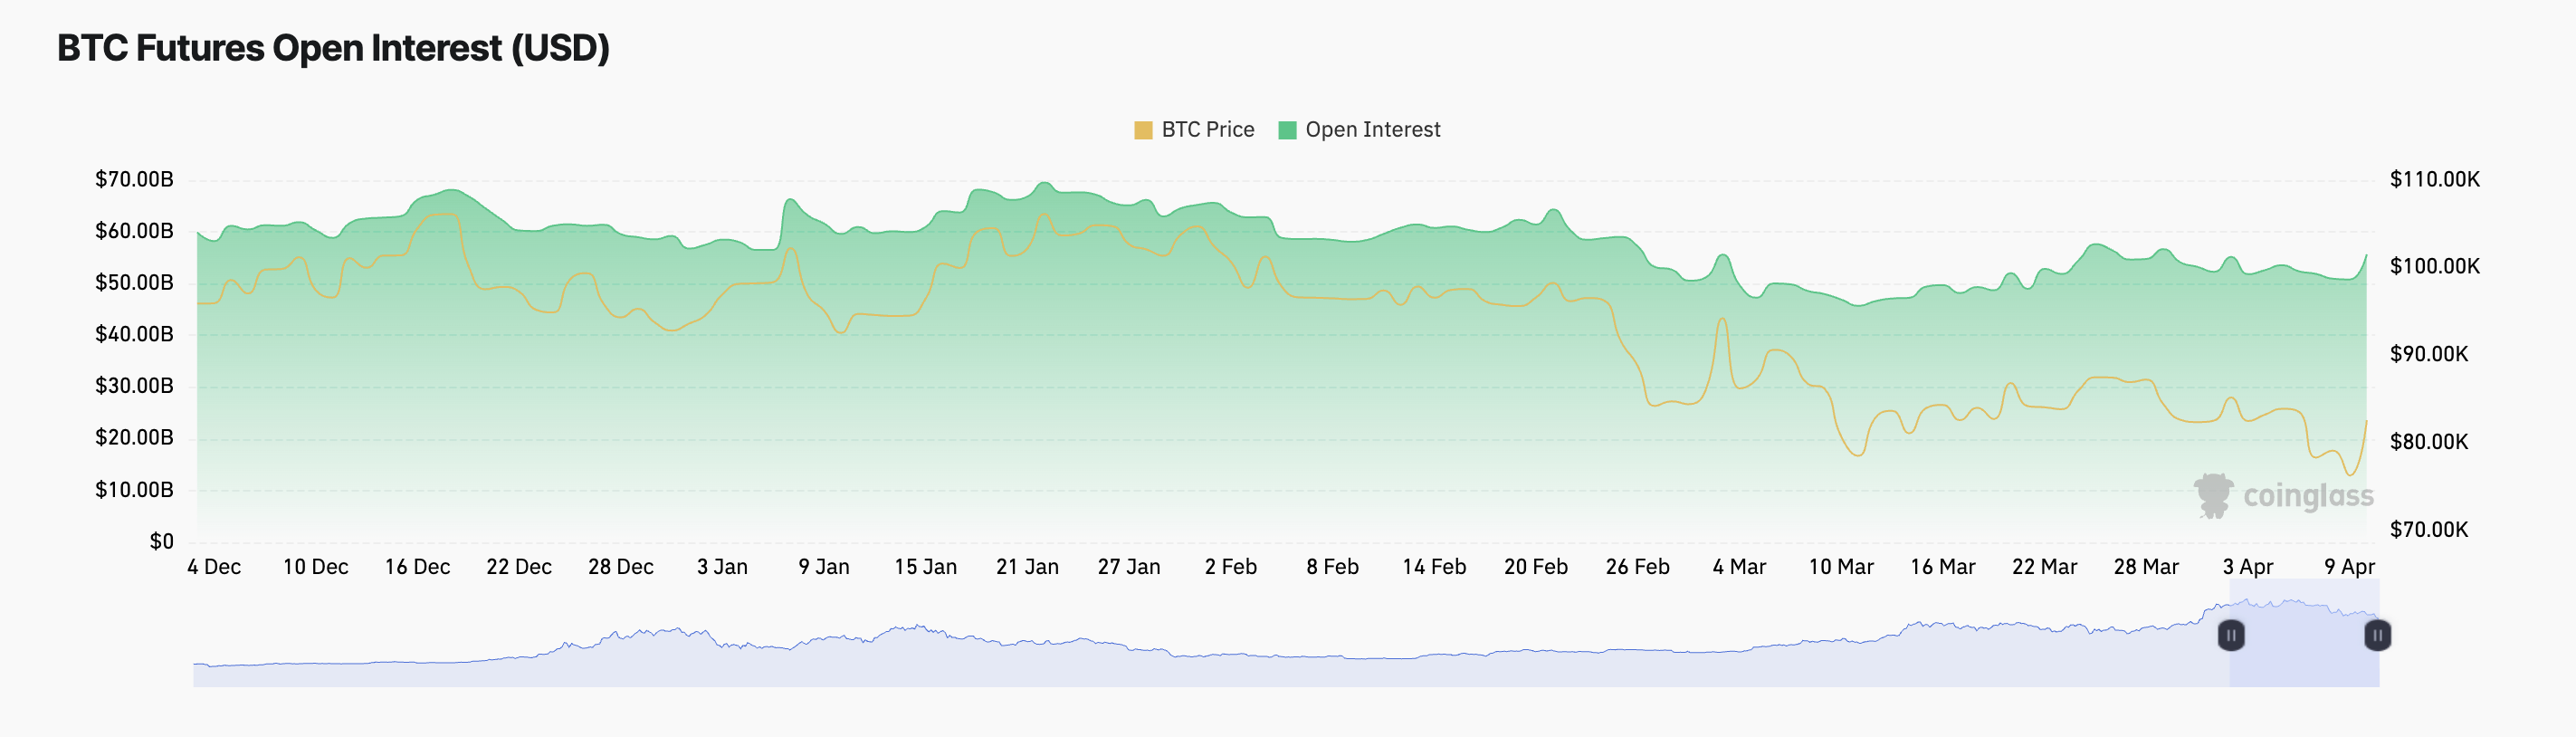Screen dimensions: 2576x737
Task: Click the 4 Dec date label
Action: tap(214, 567)
